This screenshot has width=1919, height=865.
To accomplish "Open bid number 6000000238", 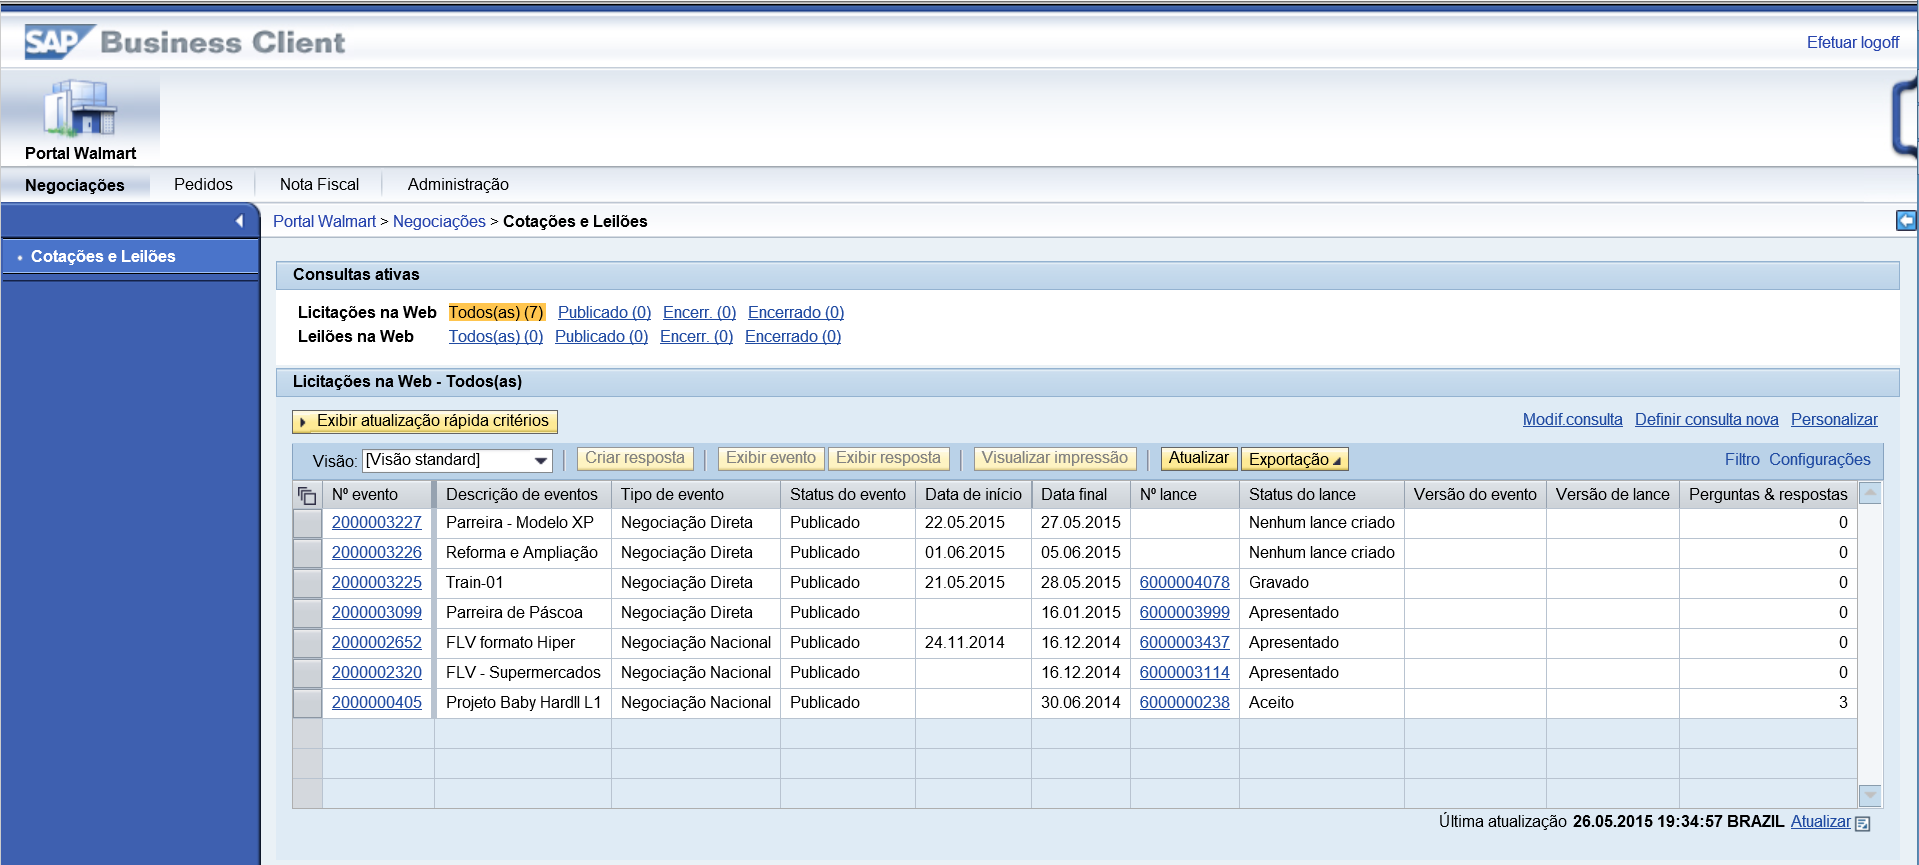I will (1184, 702).
